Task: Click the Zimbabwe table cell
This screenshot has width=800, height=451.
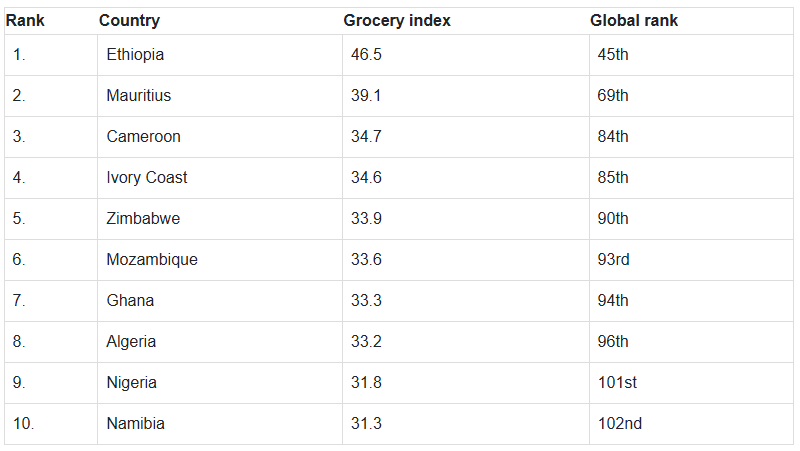Action: click(144, 219)
